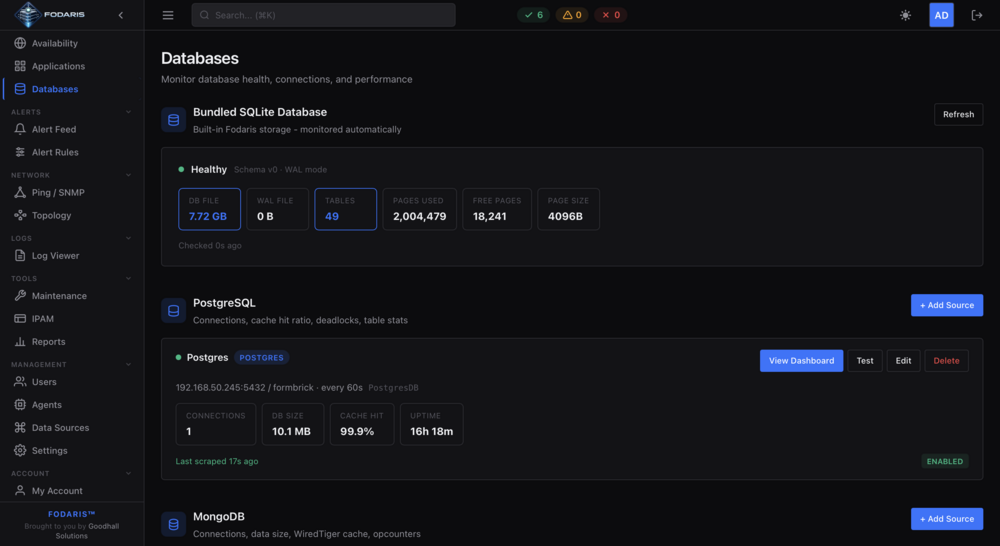1000x546 pixels.
Task: Click the red error count badge
Action: coord(610,15)
